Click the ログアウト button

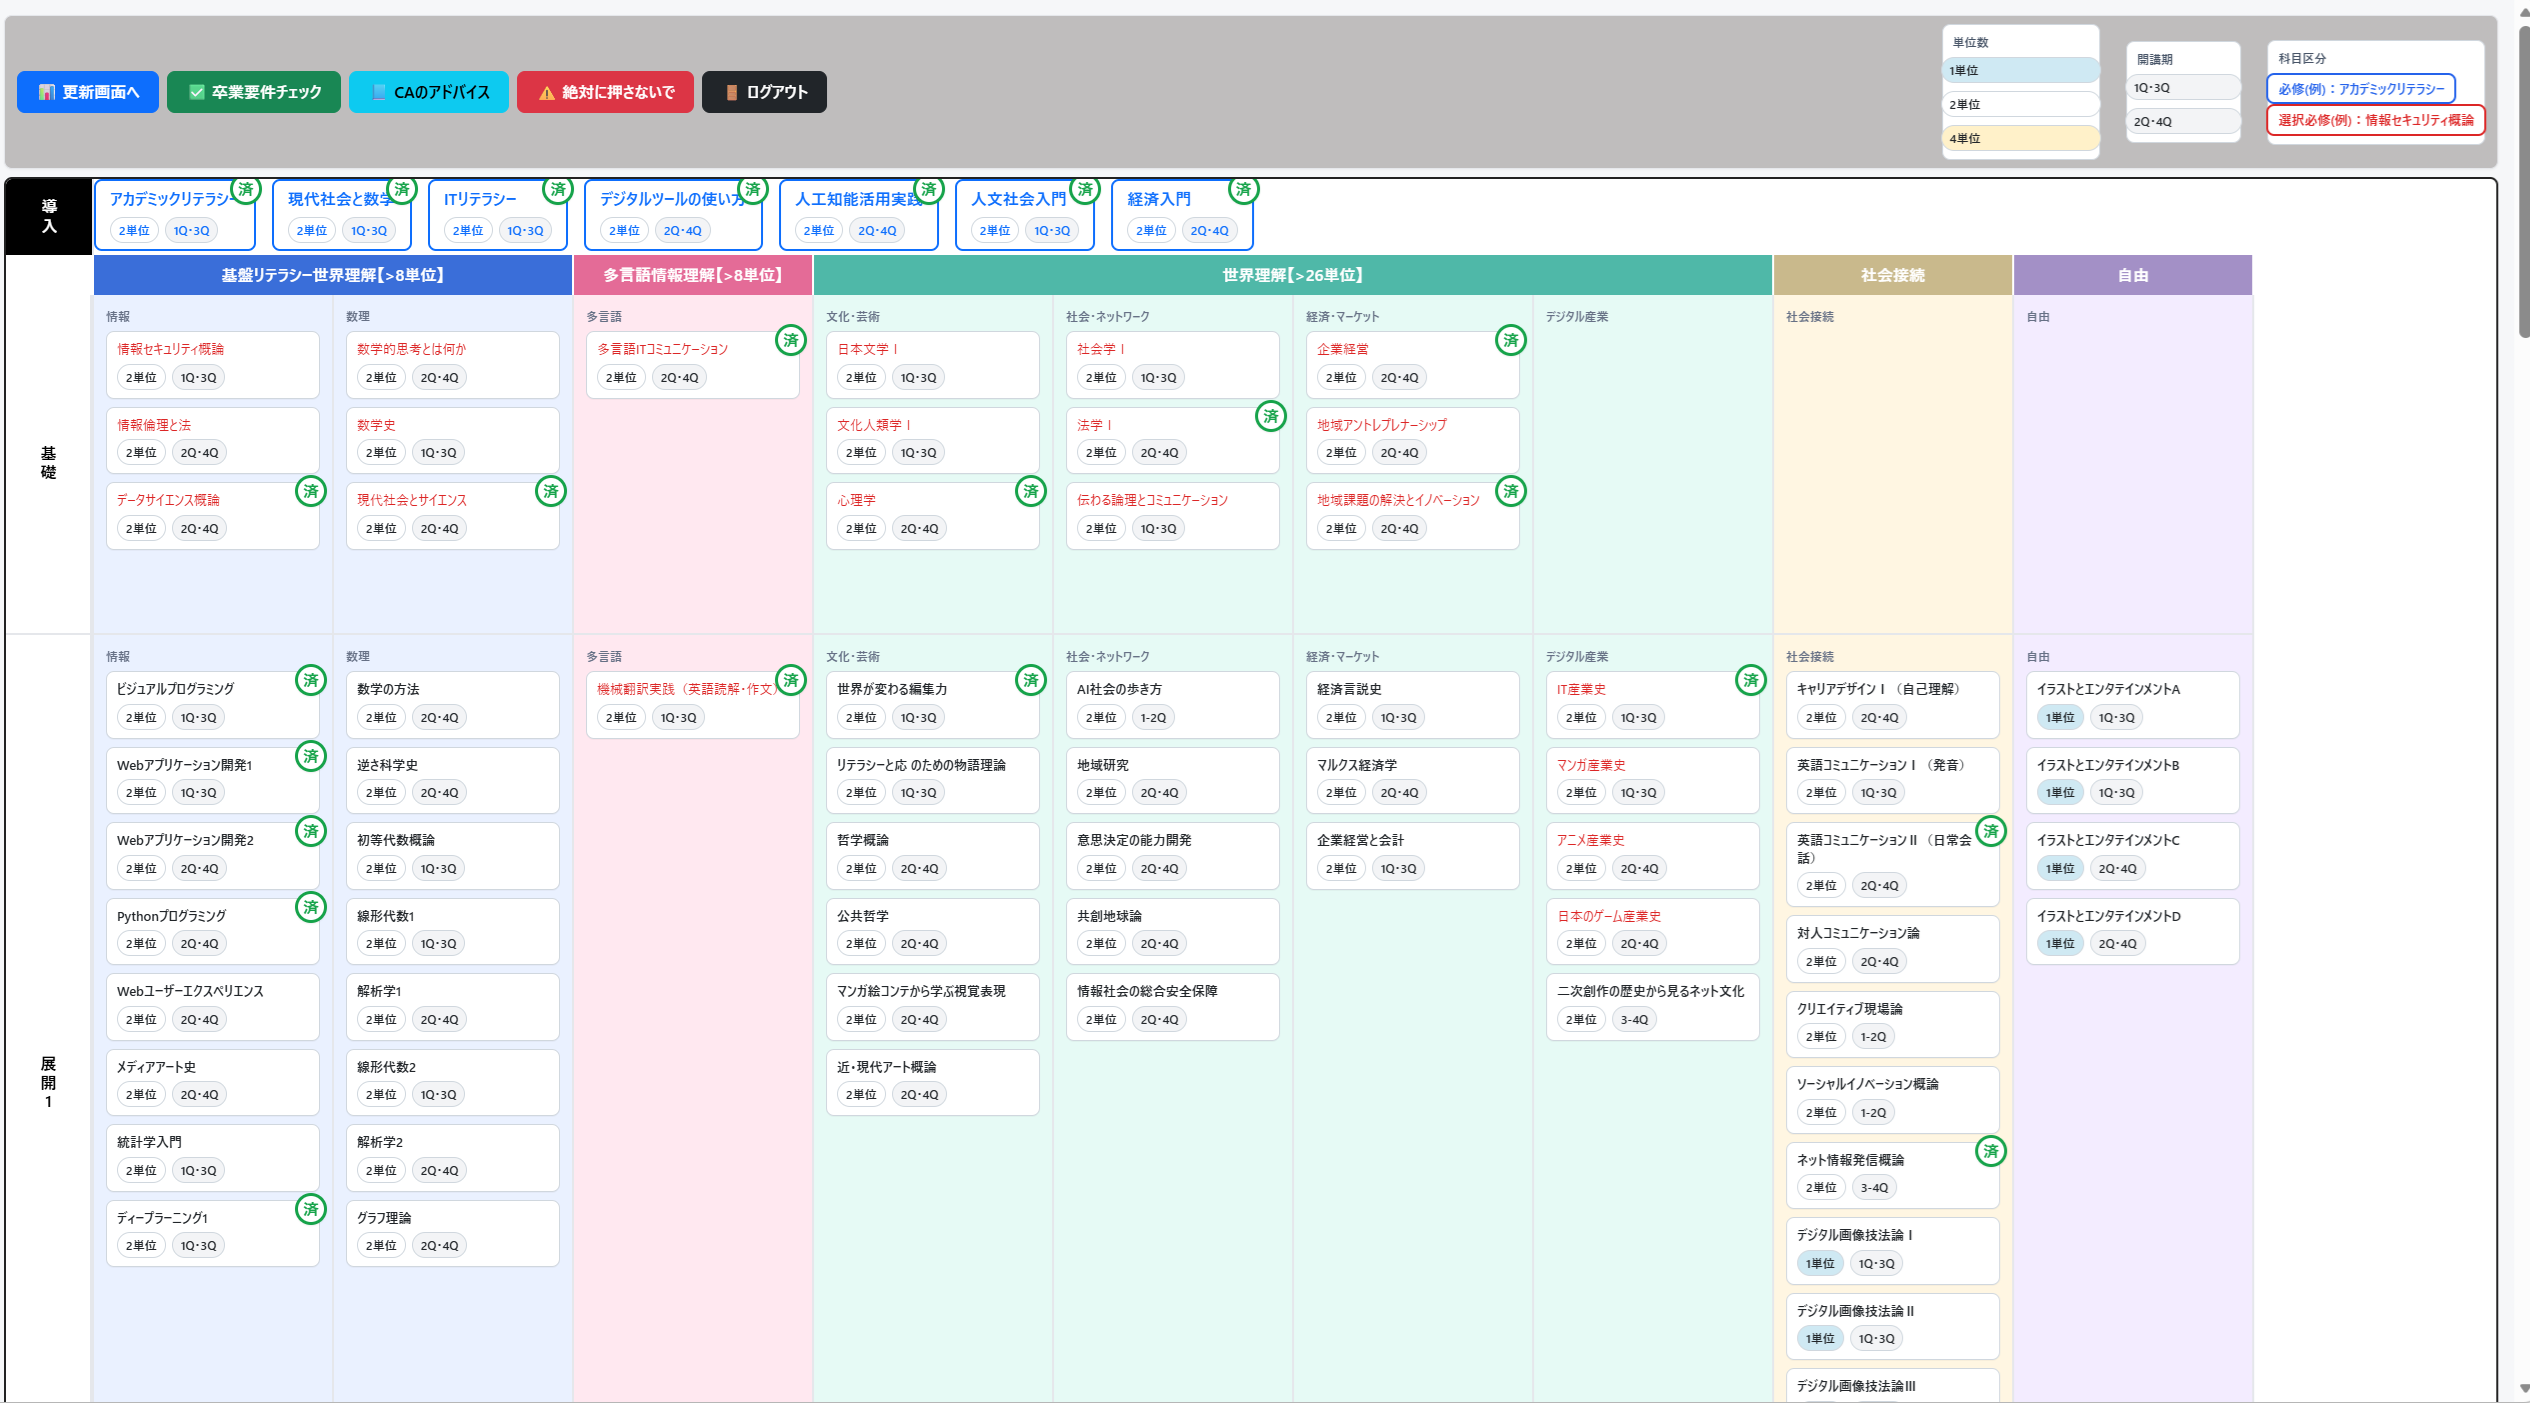point(764,92)
